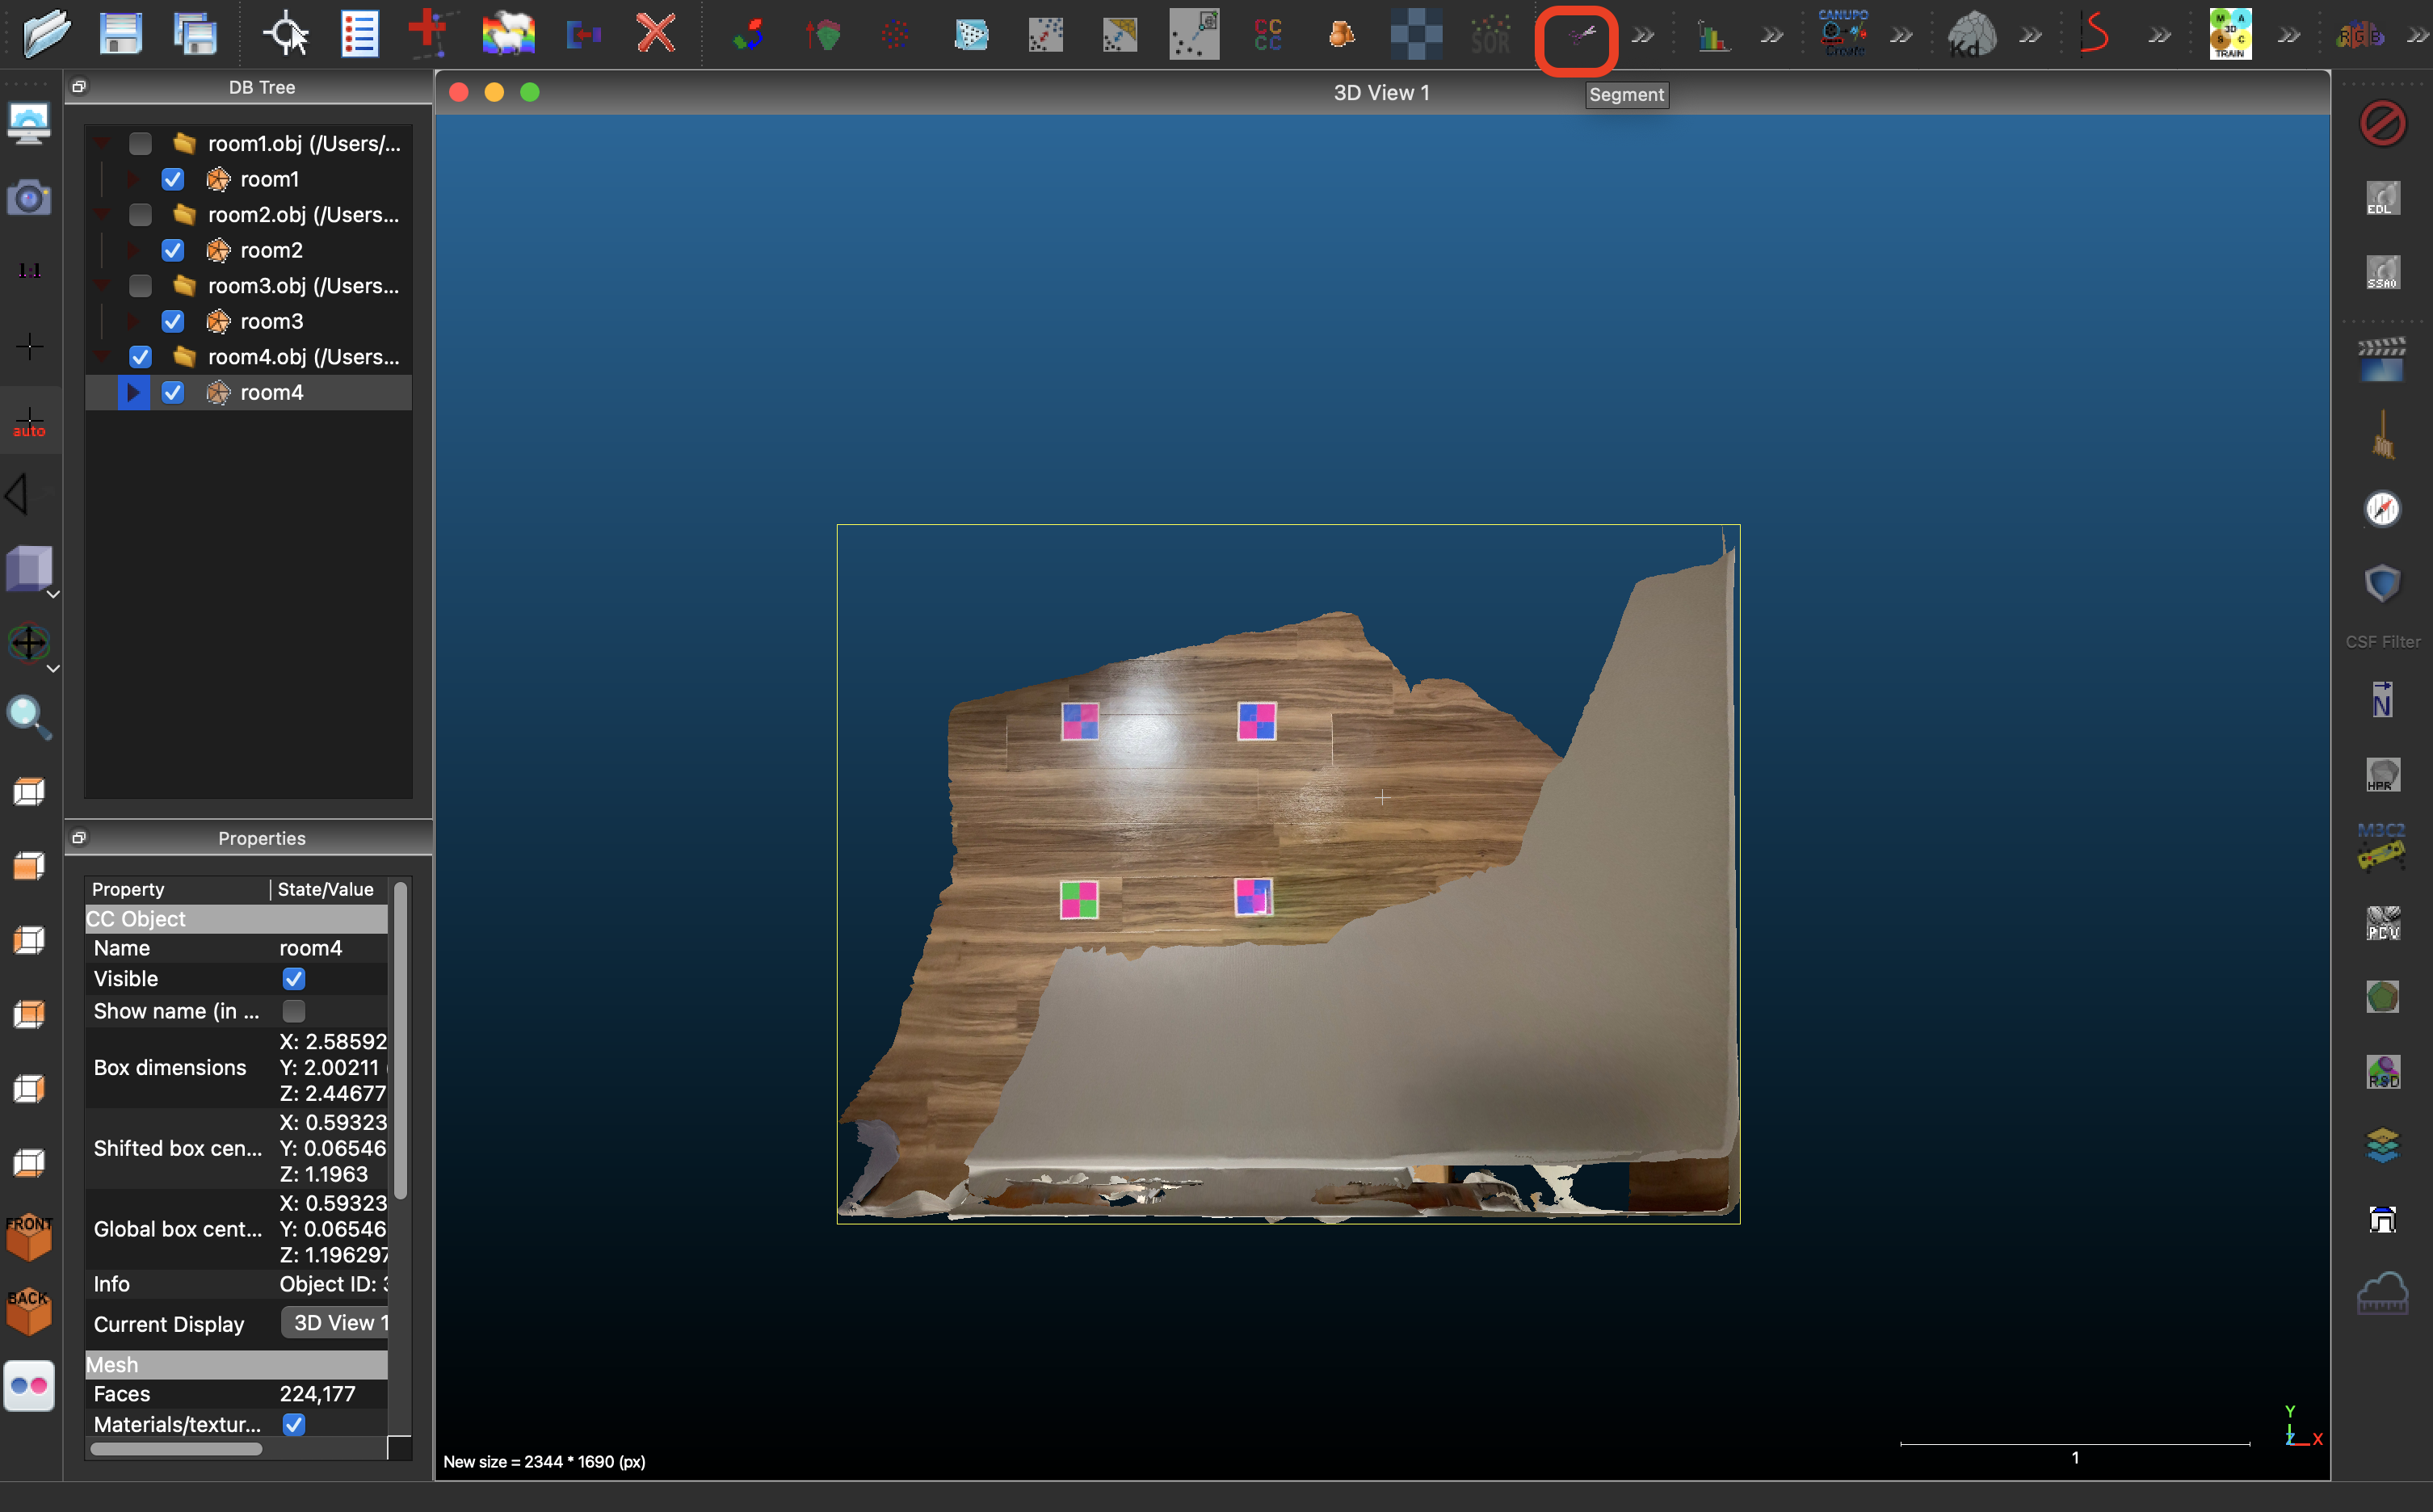Select room3 in the DB Tree
This screenshot has height=1512, width=2433.
pos(271,322)
